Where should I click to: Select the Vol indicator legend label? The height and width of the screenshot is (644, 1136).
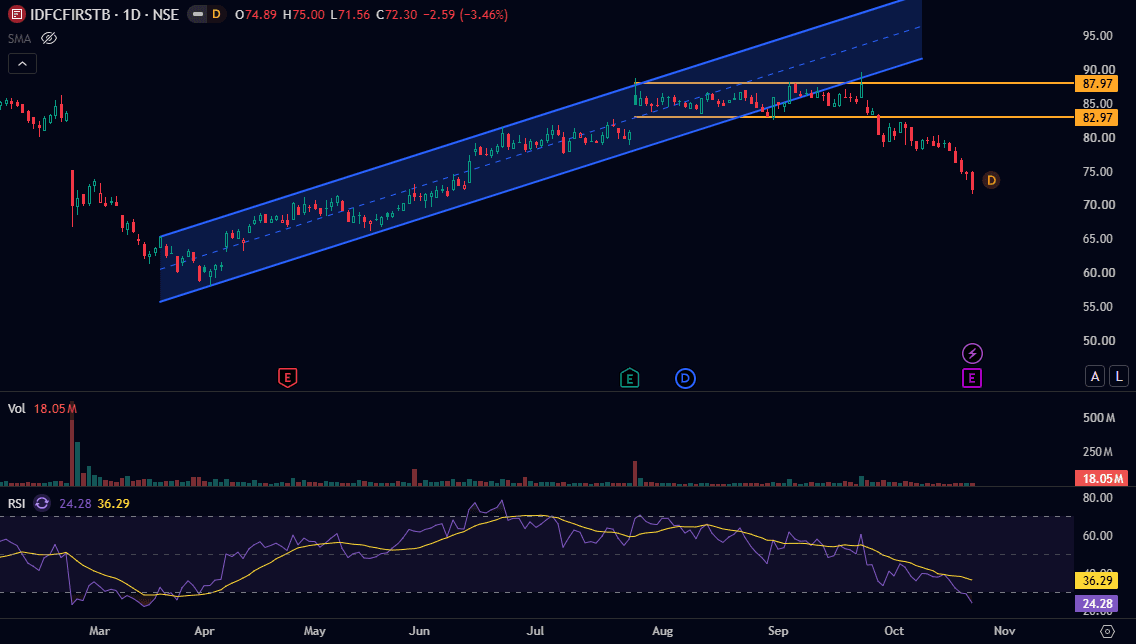[x=17, y=409]
